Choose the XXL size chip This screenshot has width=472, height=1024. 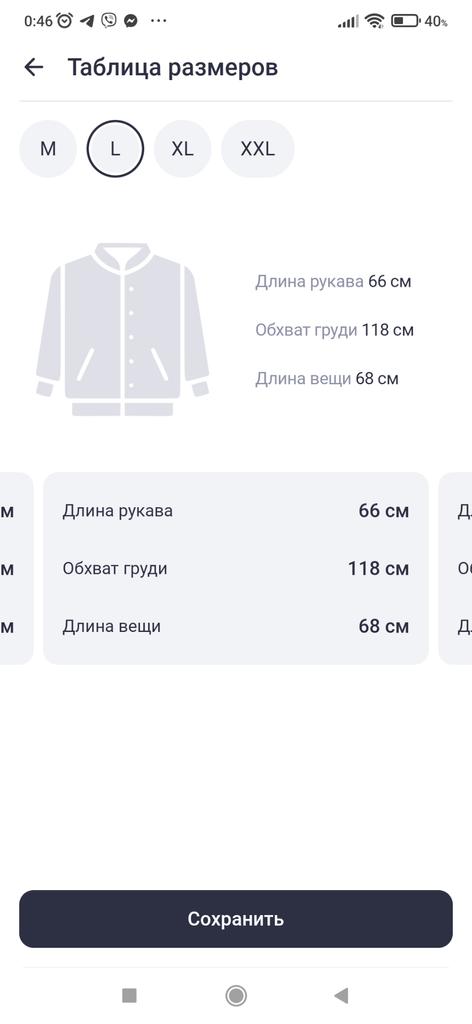click(x=257, y=149)
